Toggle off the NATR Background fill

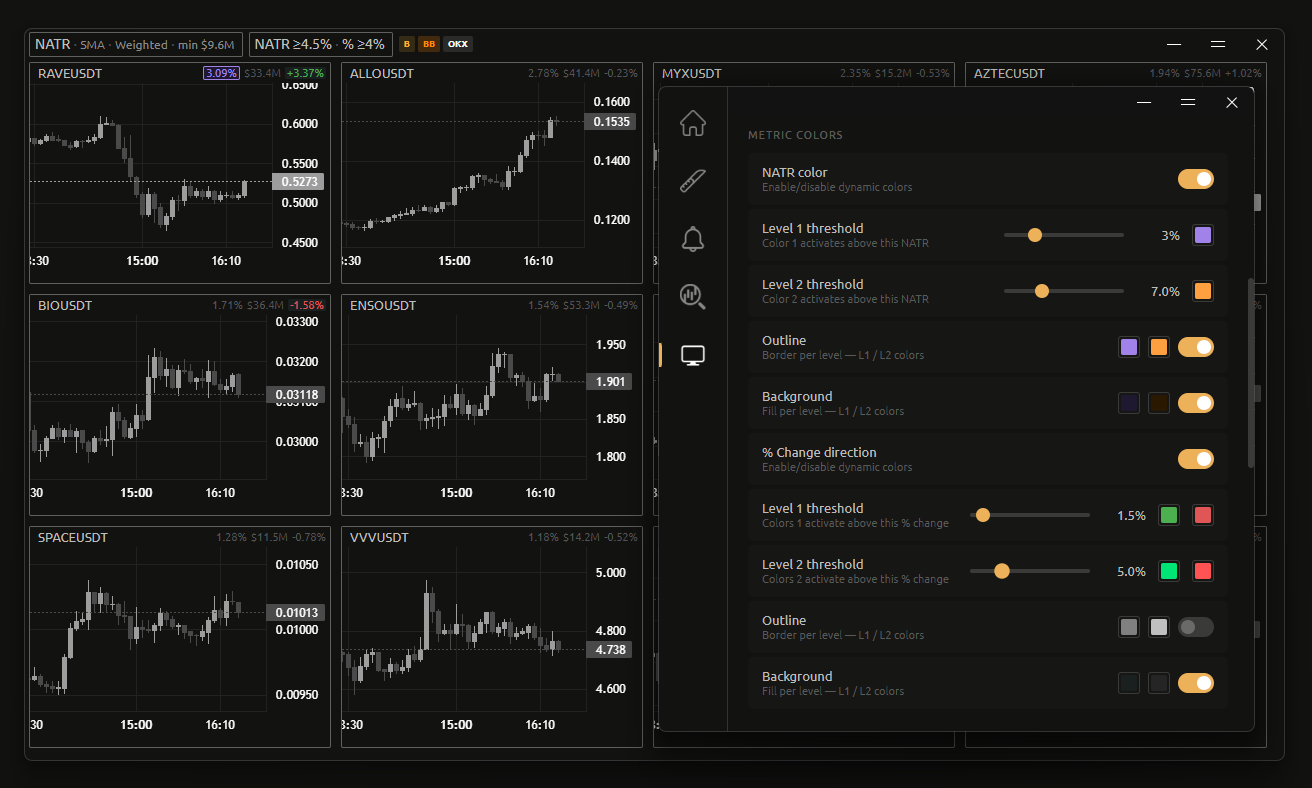(x=1195, y=403)
